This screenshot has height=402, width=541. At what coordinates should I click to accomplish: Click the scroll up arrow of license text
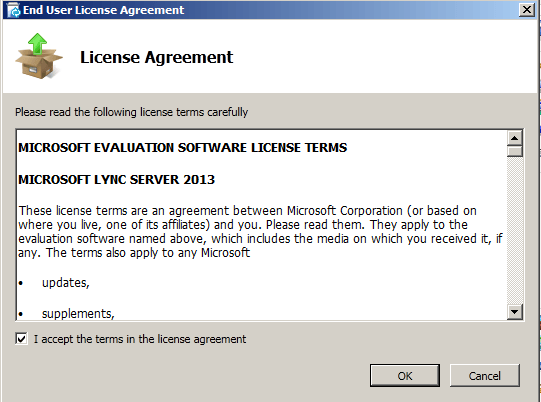point(515,138)
